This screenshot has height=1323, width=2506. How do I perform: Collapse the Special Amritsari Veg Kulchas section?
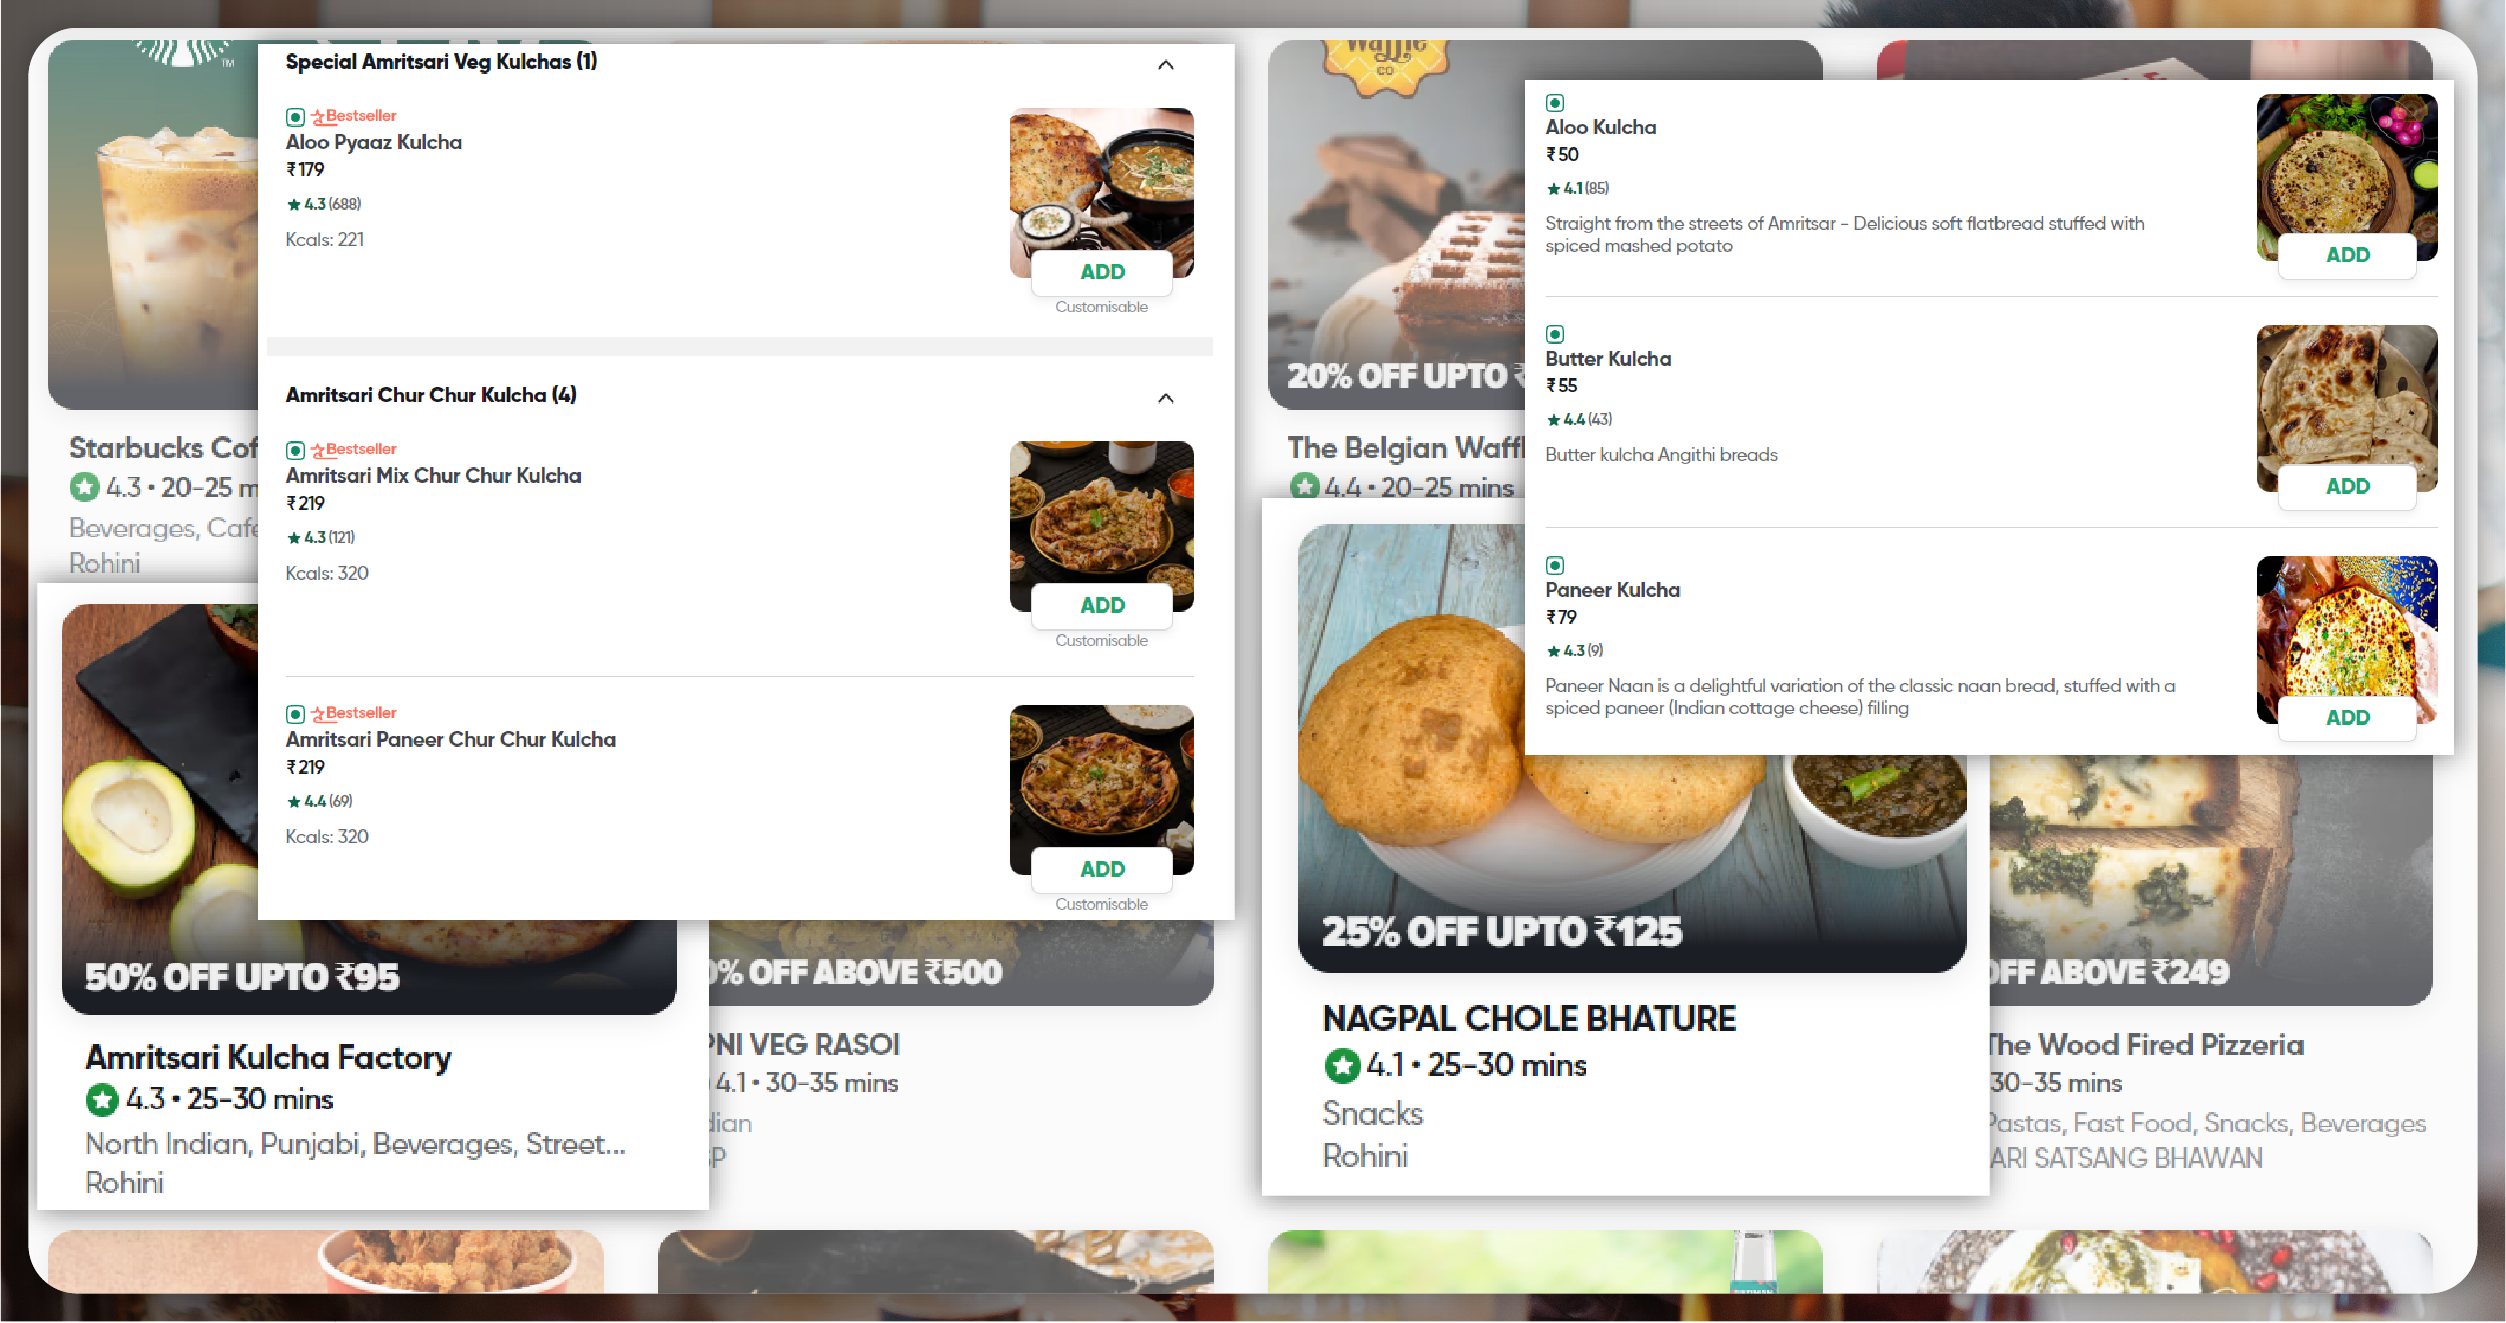click(1173, 63)
